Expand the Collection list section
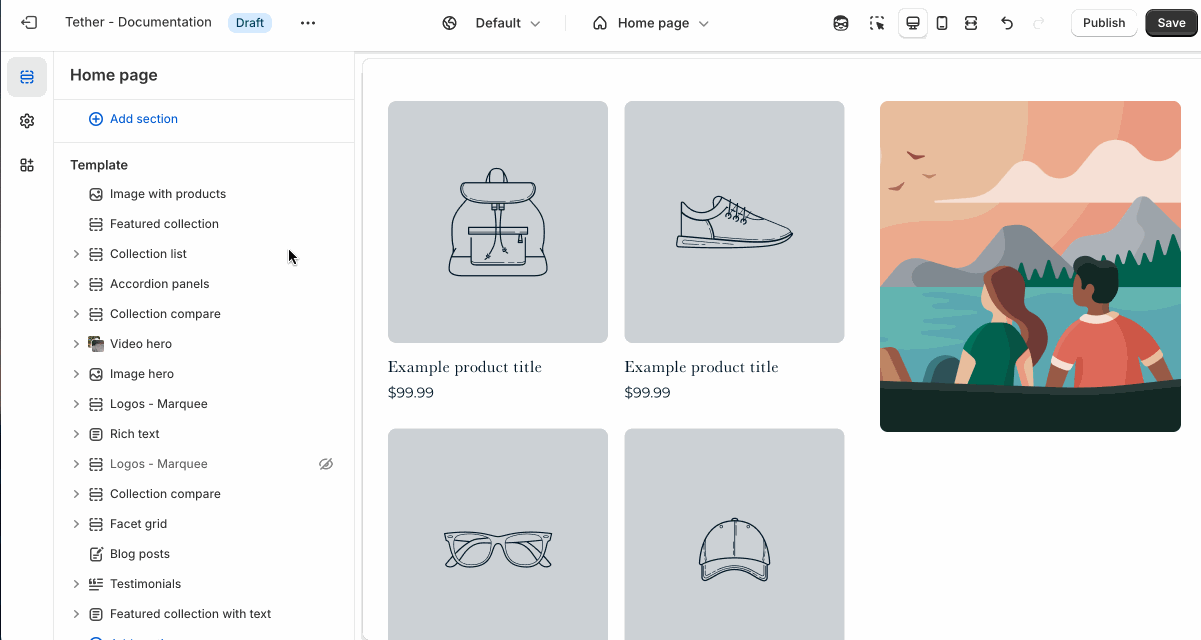The width and height of the screenshot is (1201, 640). (x=76, y=254)
